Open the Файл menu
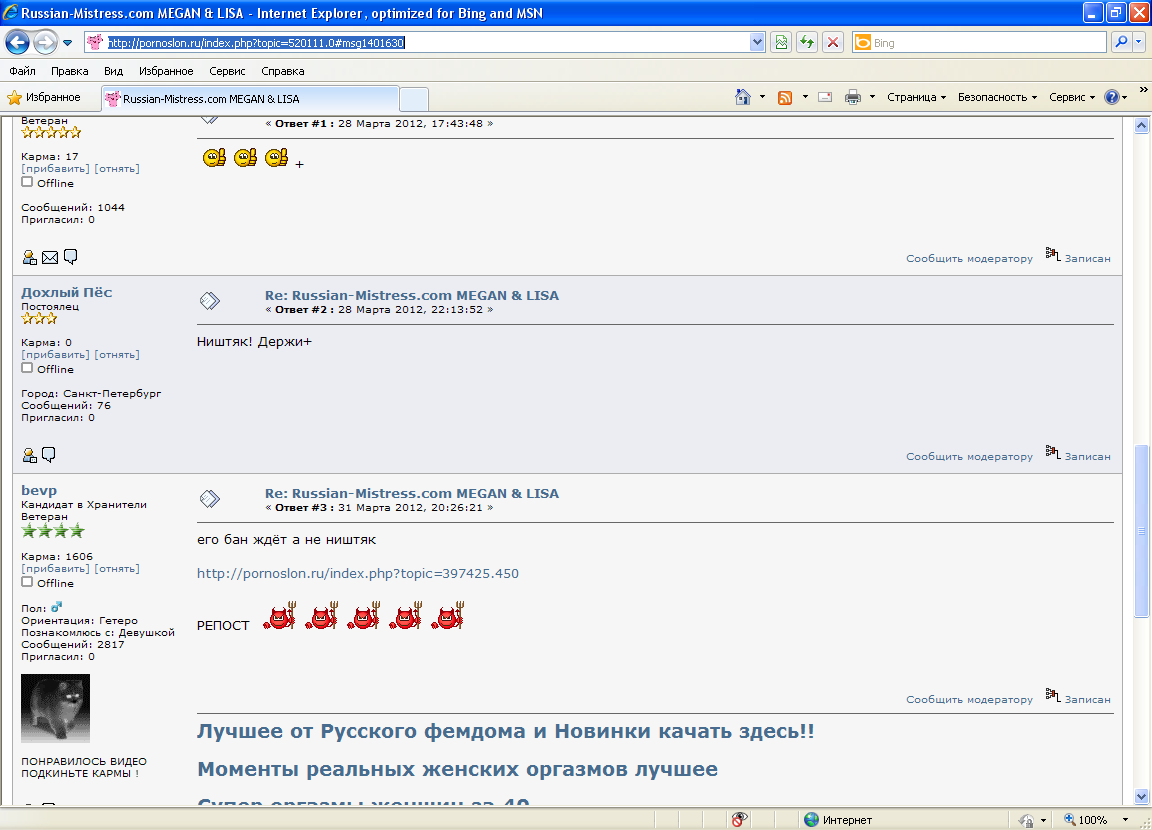 point(22,71)
